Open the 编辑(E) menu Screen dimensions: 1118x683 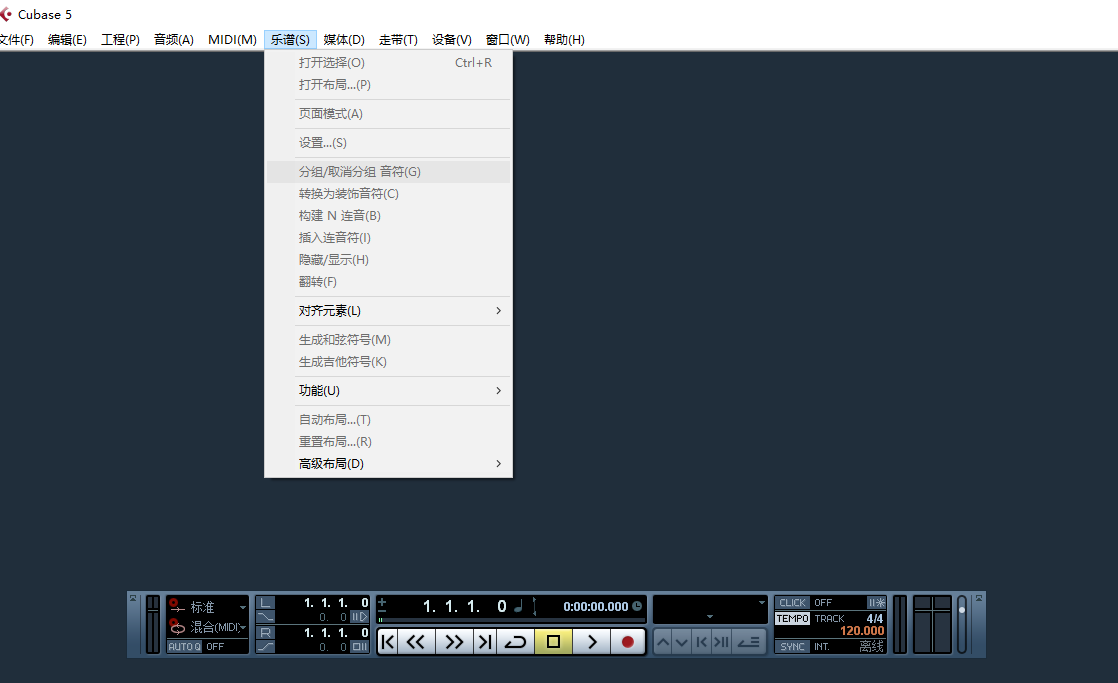pyautogui.click(x=67, y=40)
